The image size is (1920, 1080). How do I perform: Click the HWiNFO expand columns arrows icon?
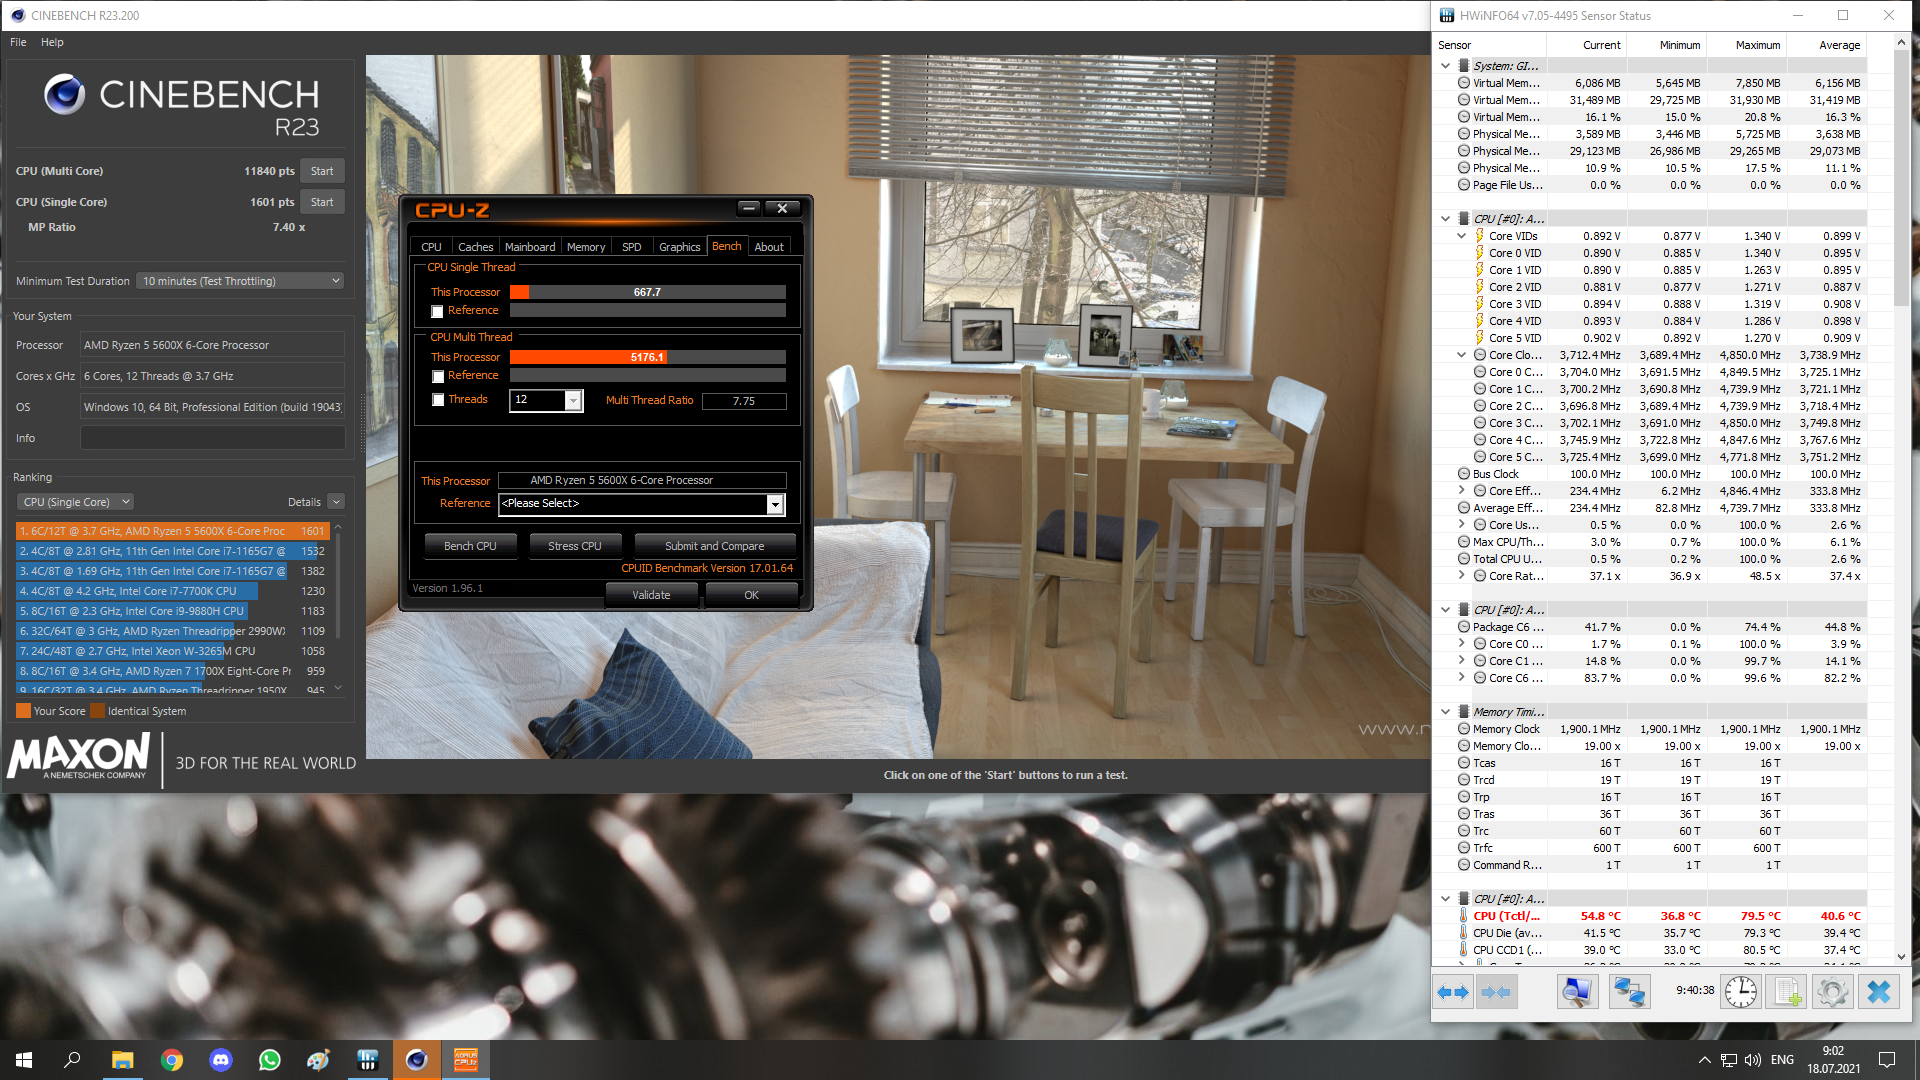point(1453,992)
